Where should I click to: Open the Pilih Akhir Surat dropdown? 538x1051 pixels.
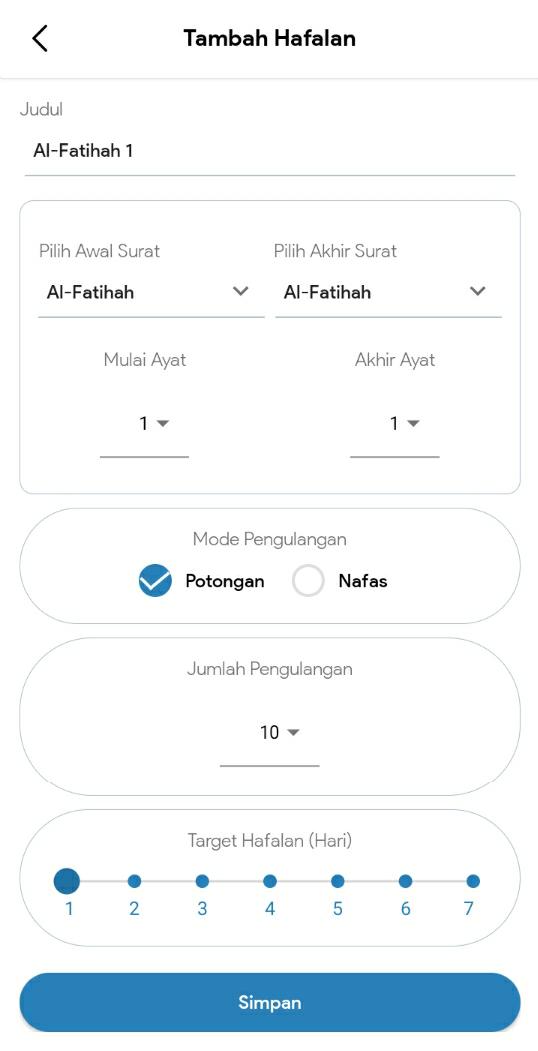tap(389, 292)
